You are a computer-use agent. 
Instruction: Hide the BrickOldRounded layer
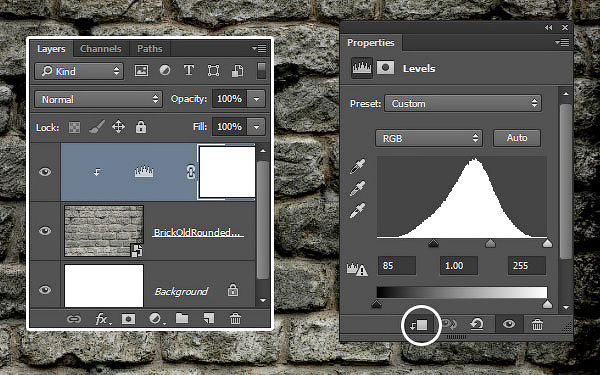pyautogui.click(x=45, y=231)
